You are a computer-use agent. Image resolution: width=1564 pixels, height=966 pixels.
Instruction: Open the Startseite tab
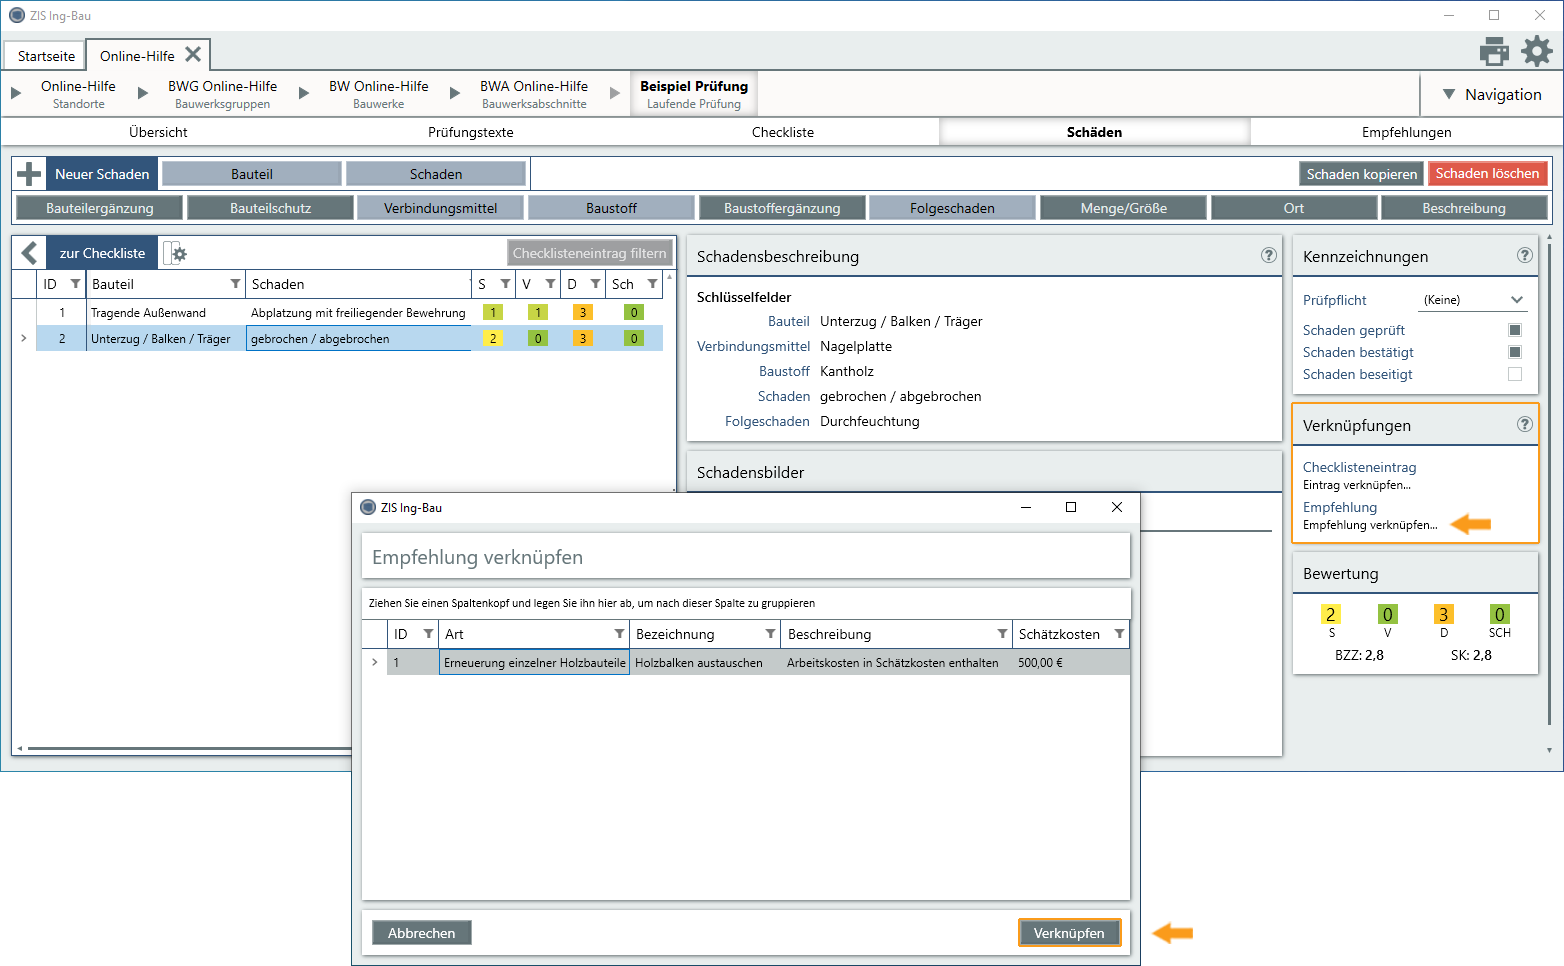click(x=46, y=56)
